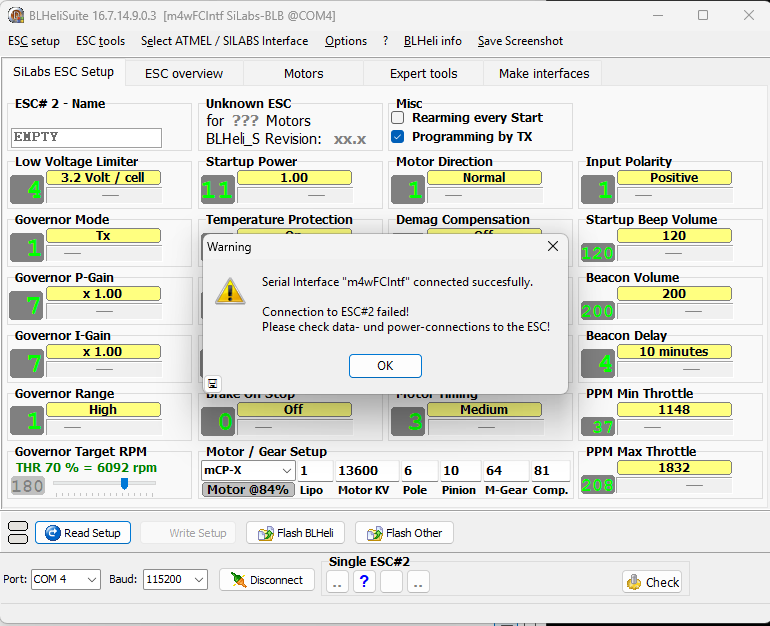Image resolution: width=770 pixels, height=626 pixels.
Task: Toggle the Motor @84% button
Action: tap(246, 490)
